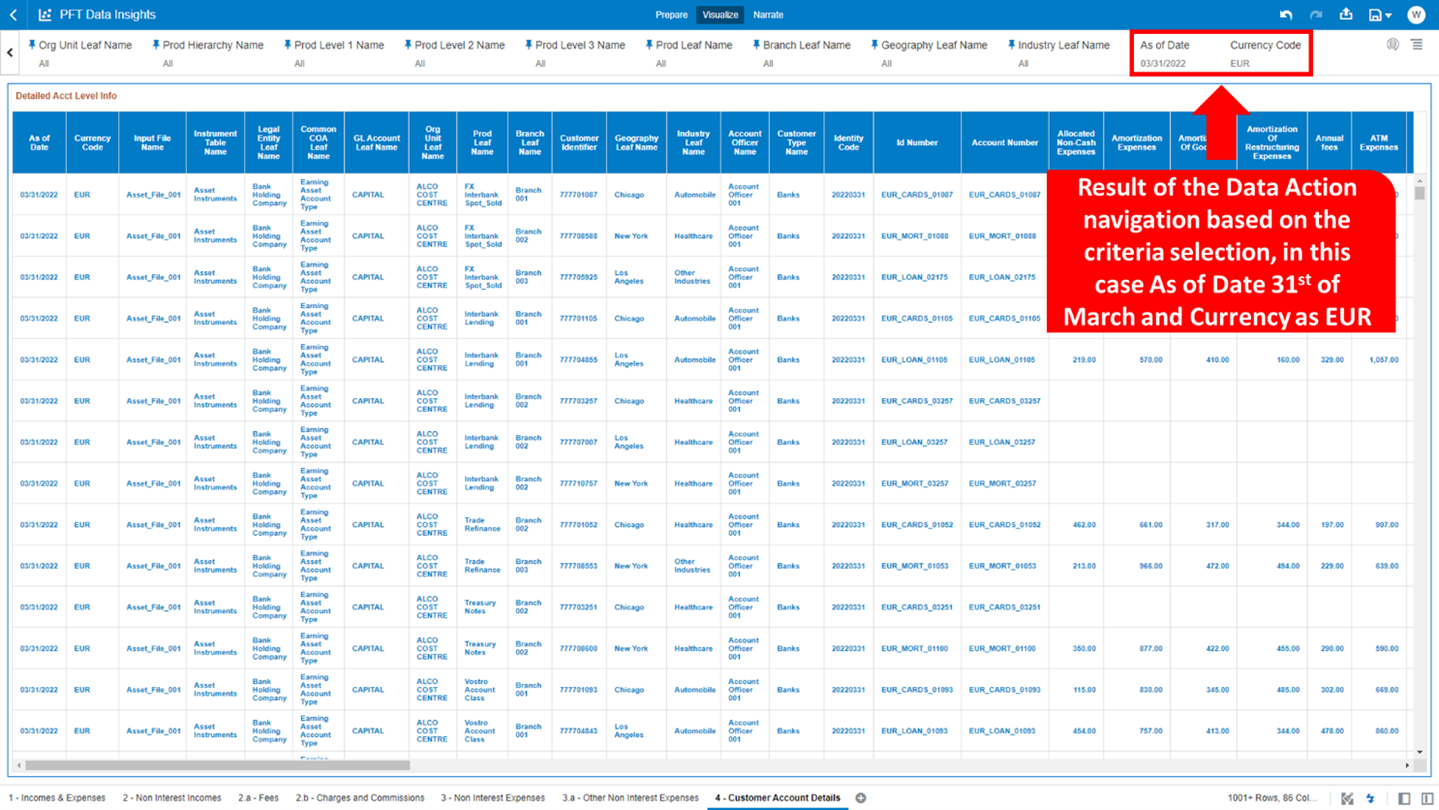Select the format brush icon in status bar
Screen dimensions: 1439x810
(1349, 798)
